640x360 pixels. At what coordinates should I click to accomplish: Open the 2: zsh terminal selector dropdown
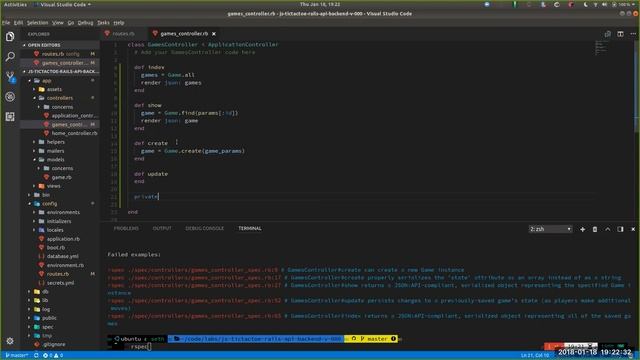click(x=550, y=229)
